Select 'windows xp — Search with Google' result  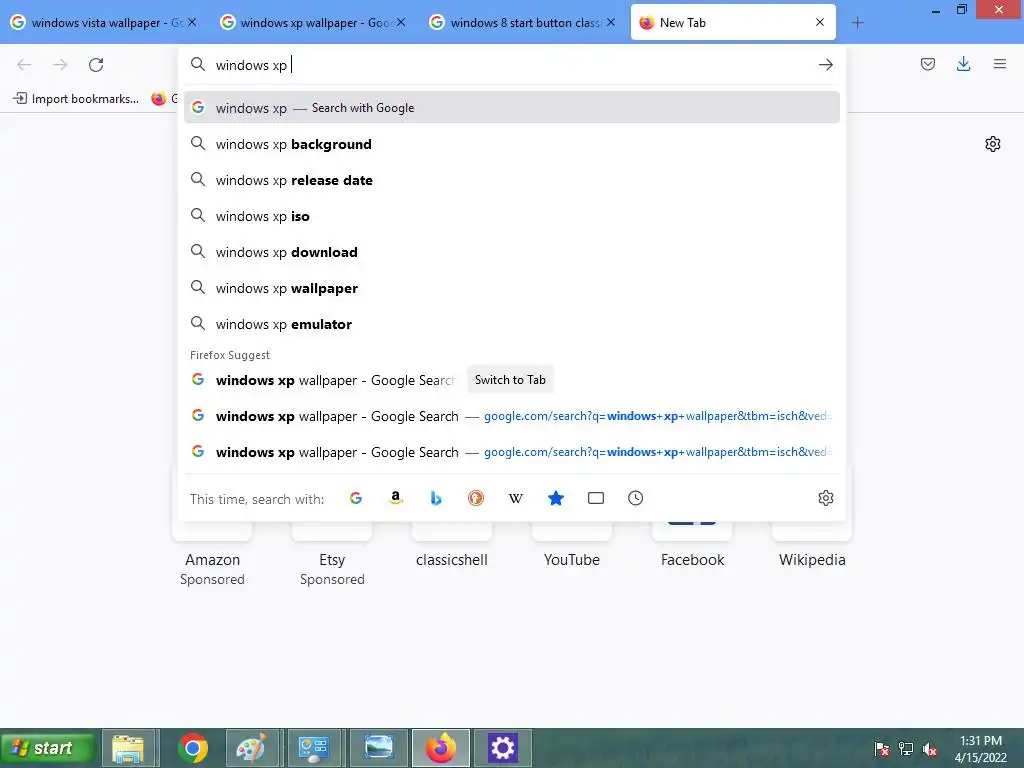(x=511, y=108)
